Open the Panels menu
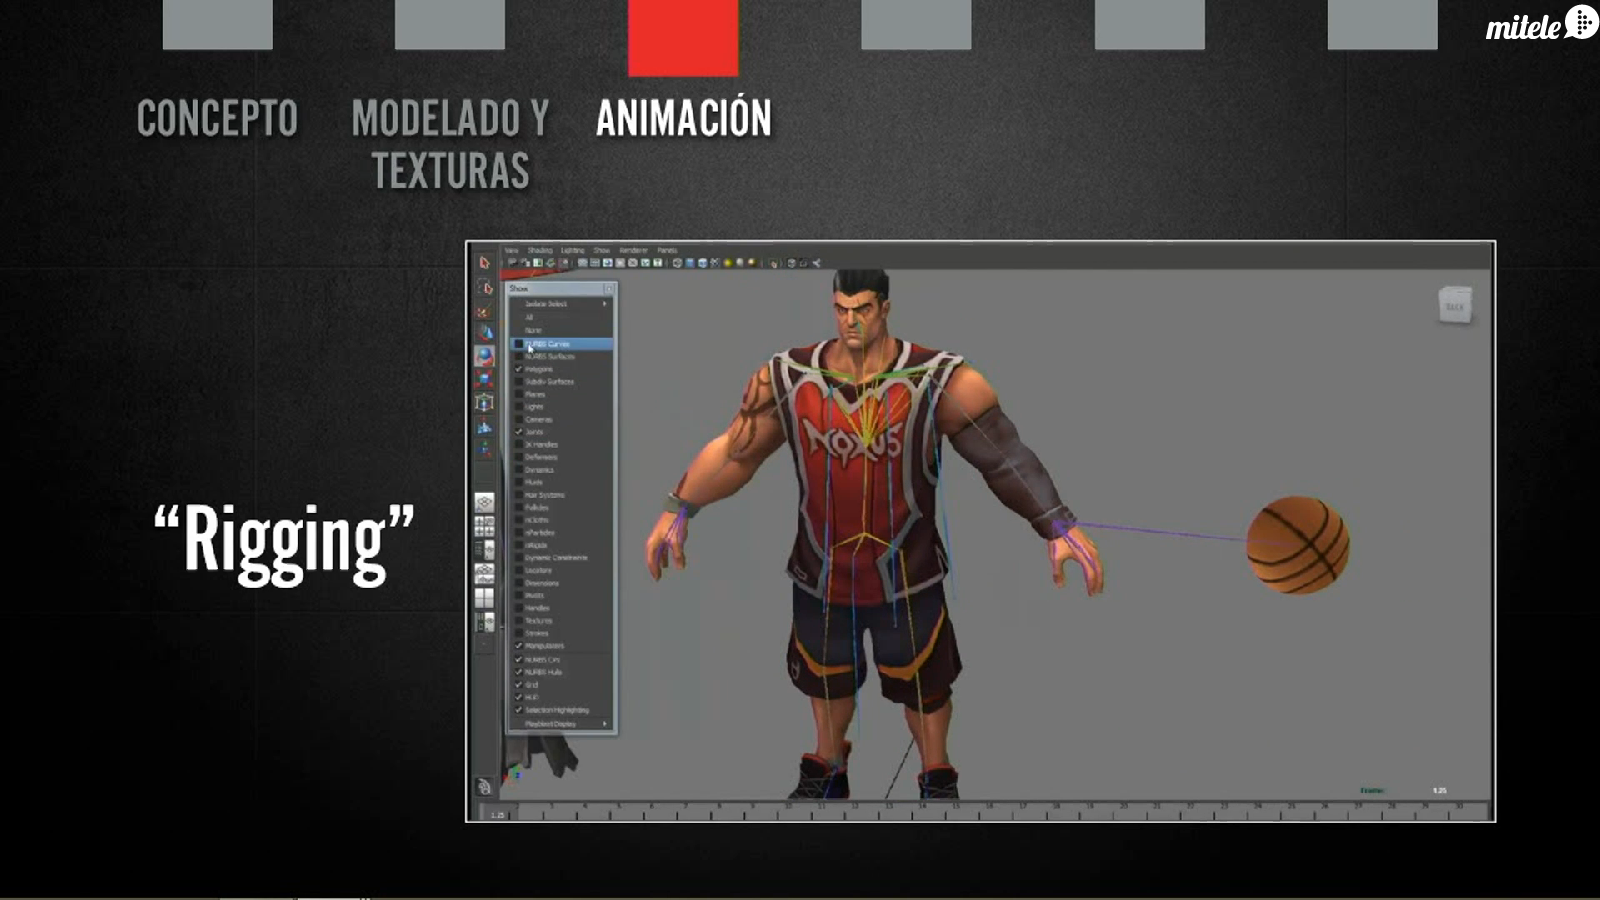 (667, 250)
